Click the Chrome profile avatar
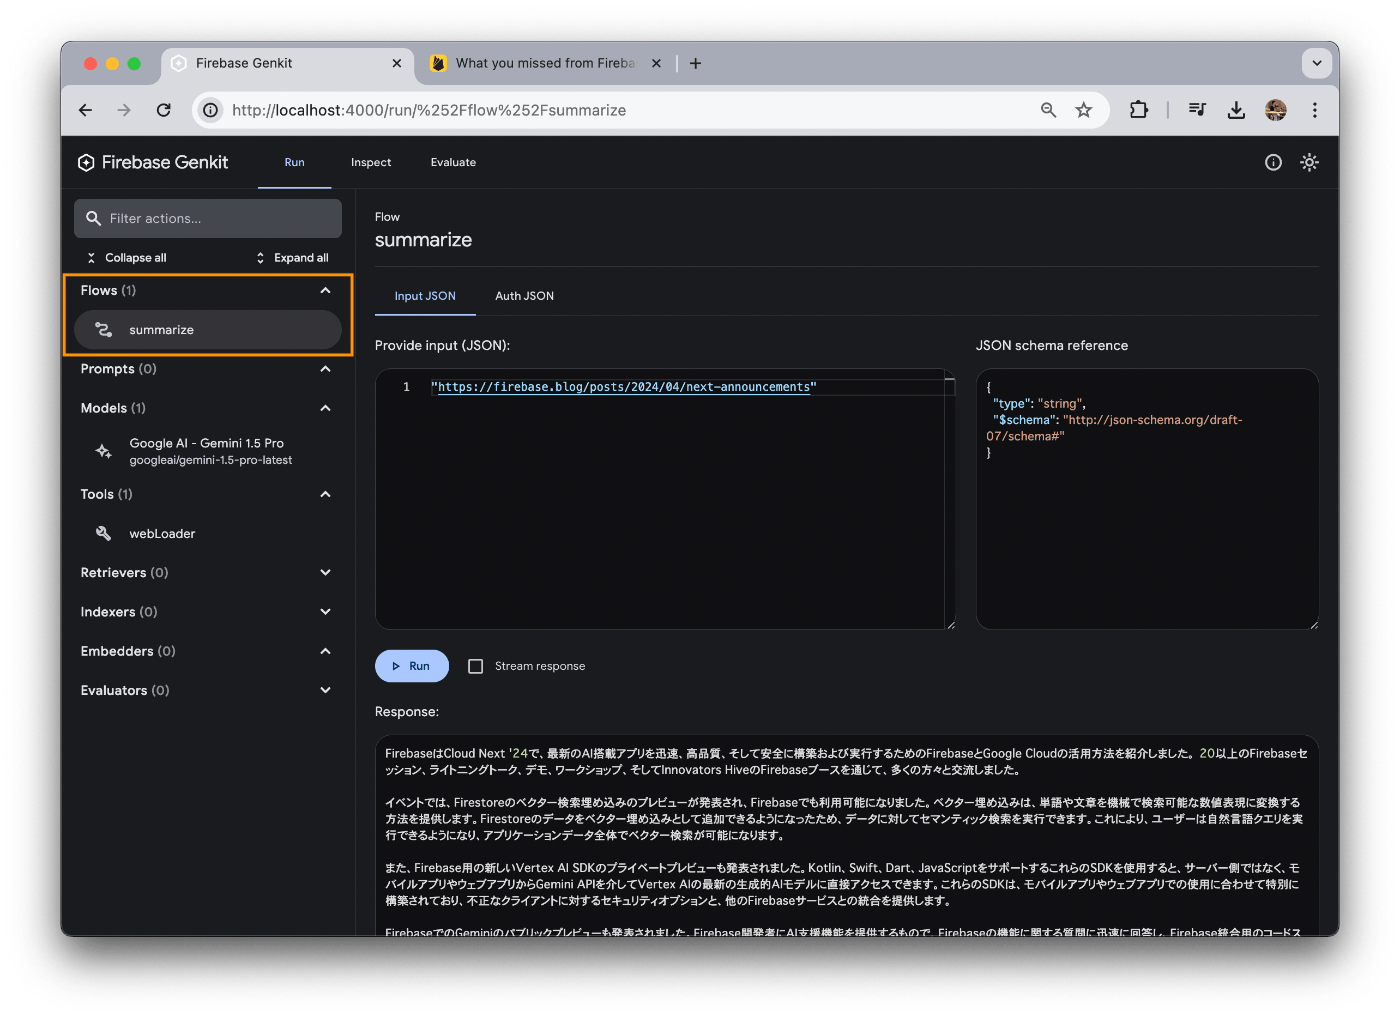 click(1275, 110)
